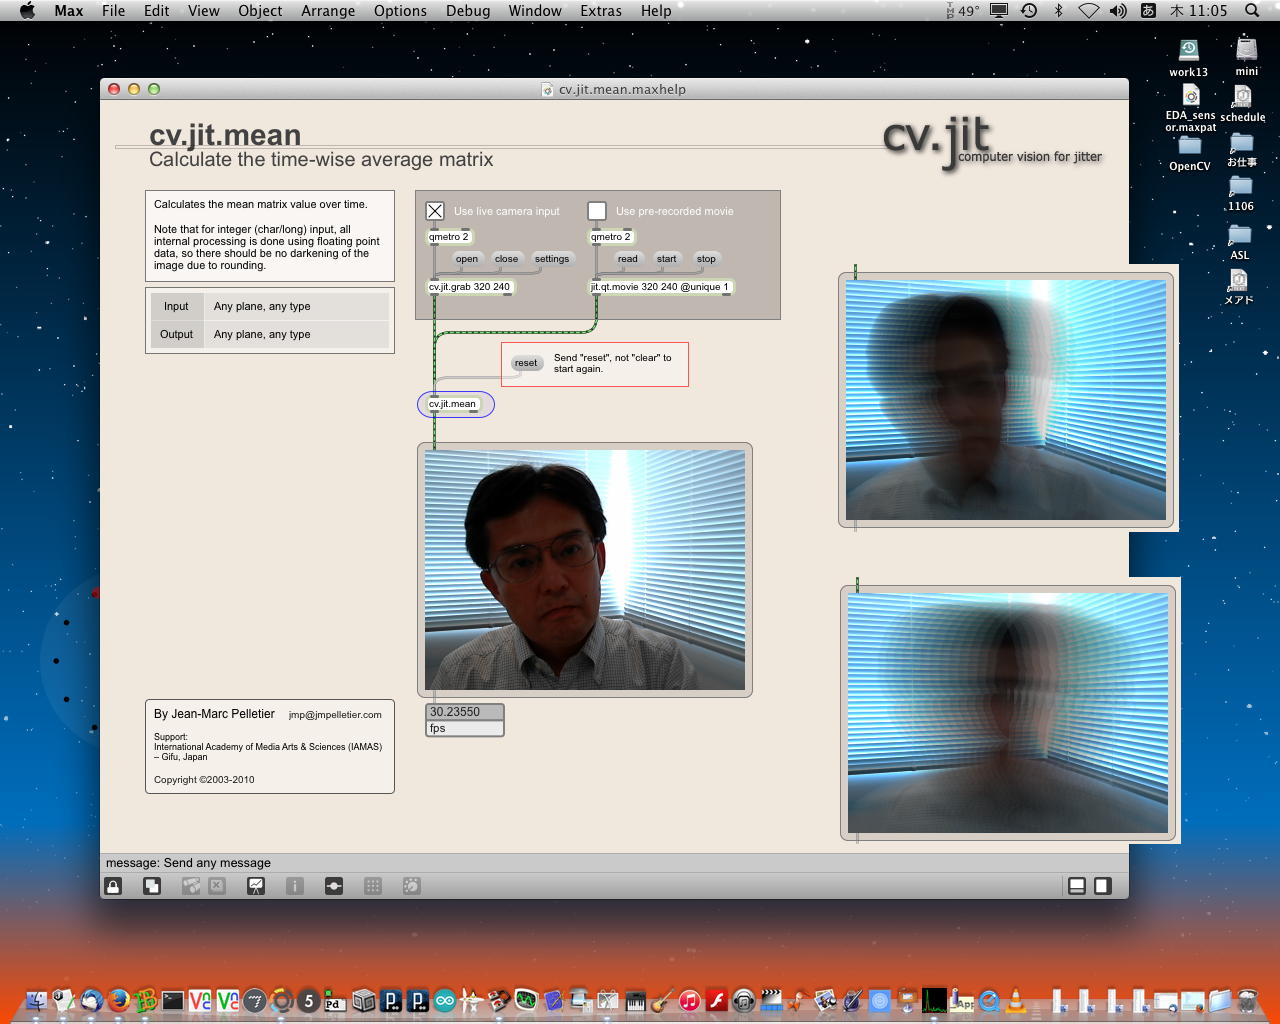Click the live camera preview in help patch
The width and height of the screenshot is (1280, 1024).
pos(585,570)
